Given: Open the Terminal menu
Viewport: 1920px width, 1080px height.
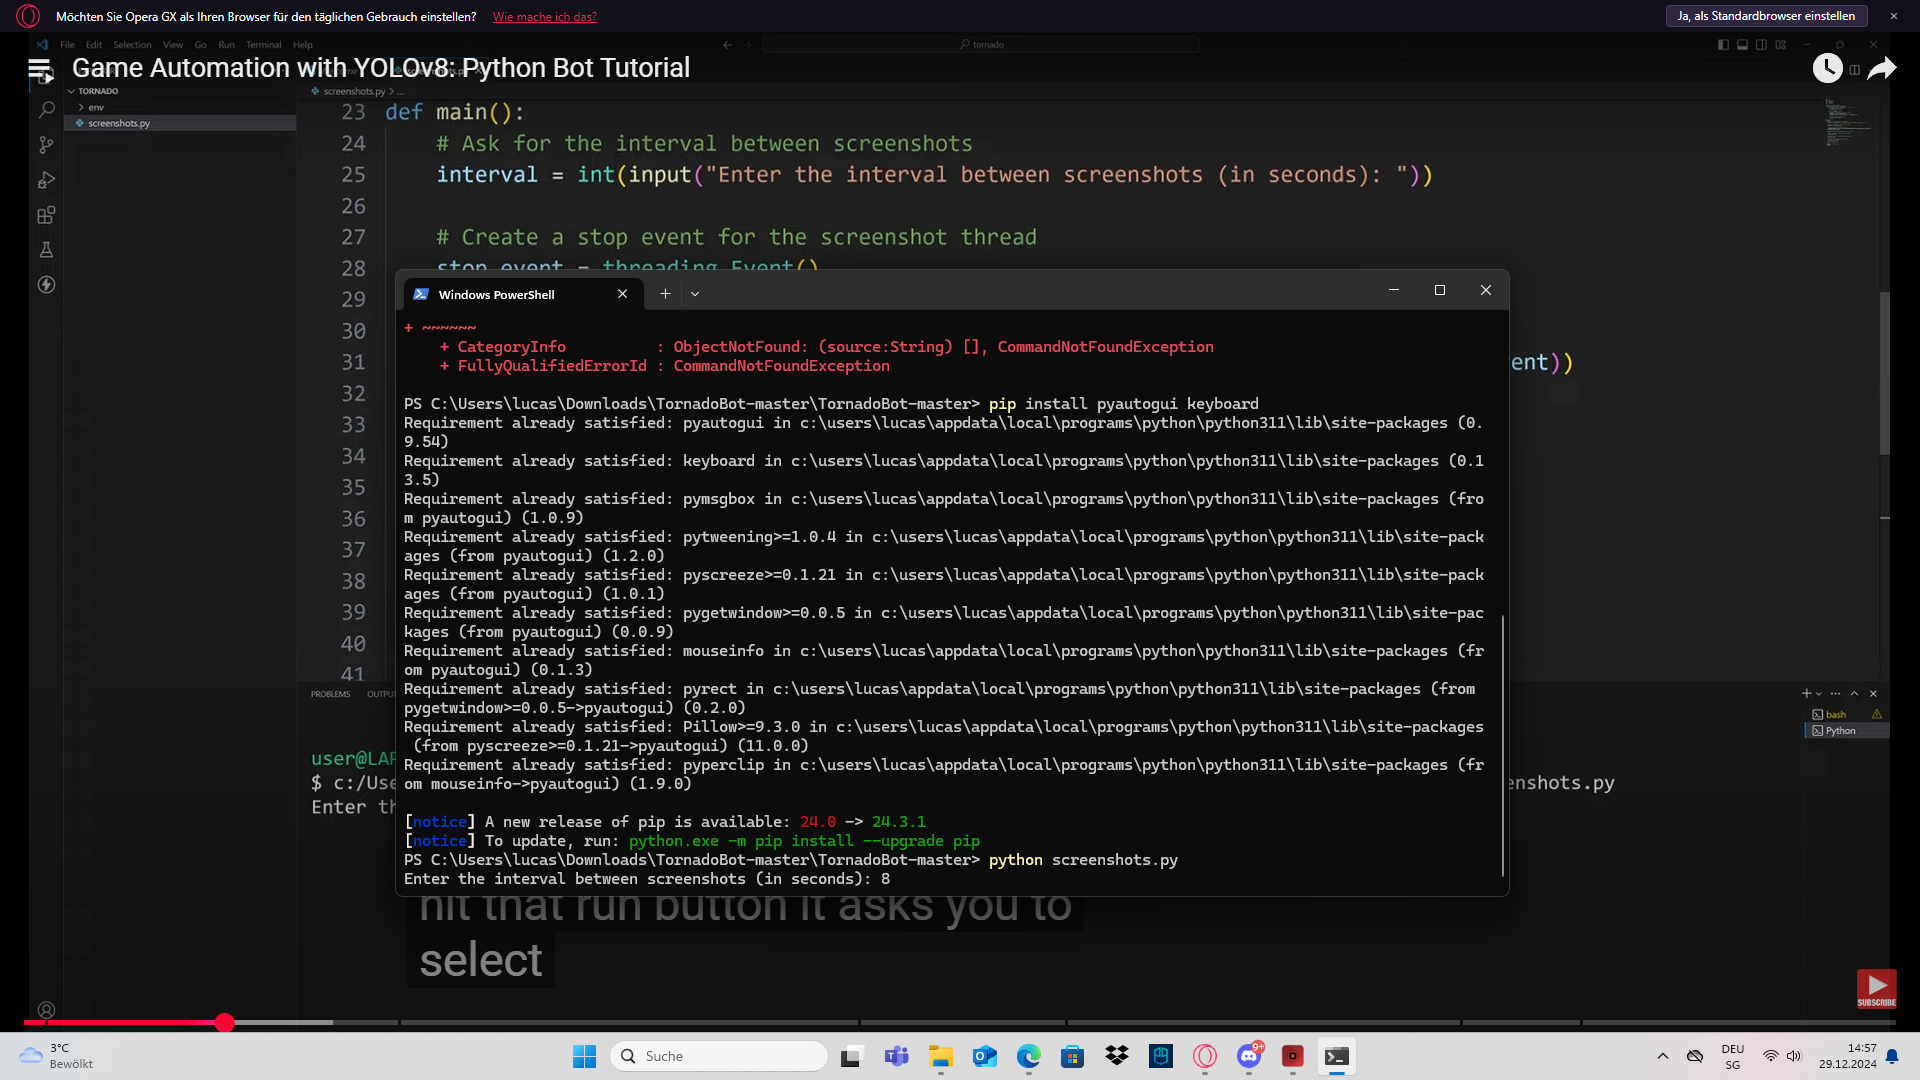Looking at the screenshot, I should pos(263,44).
